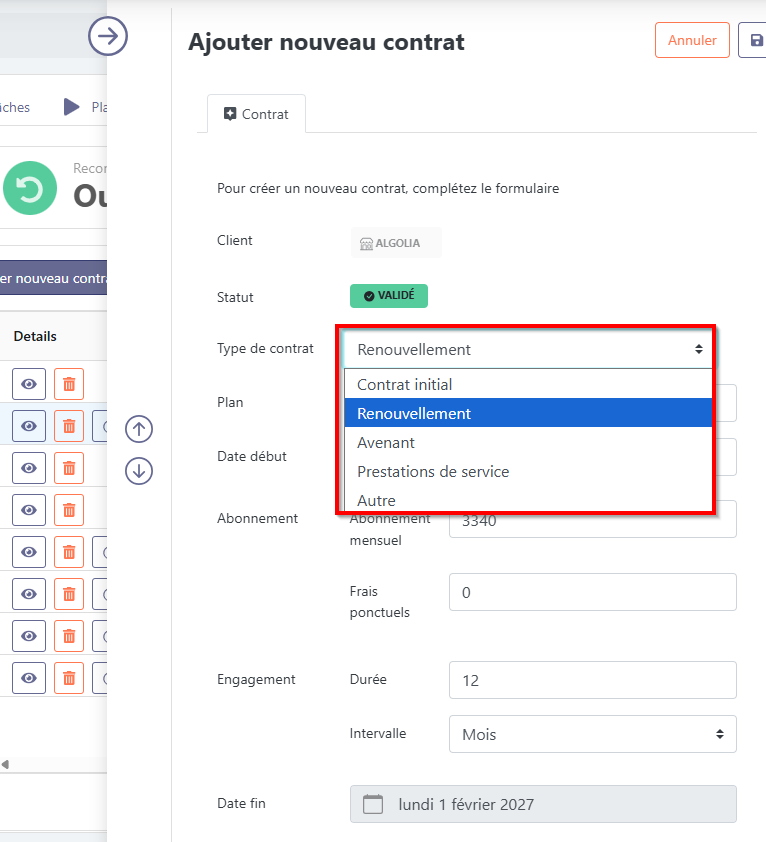Delete the last row using its trash icon
The width and height of the screenshot is (766, 842).
pos(68,678)
